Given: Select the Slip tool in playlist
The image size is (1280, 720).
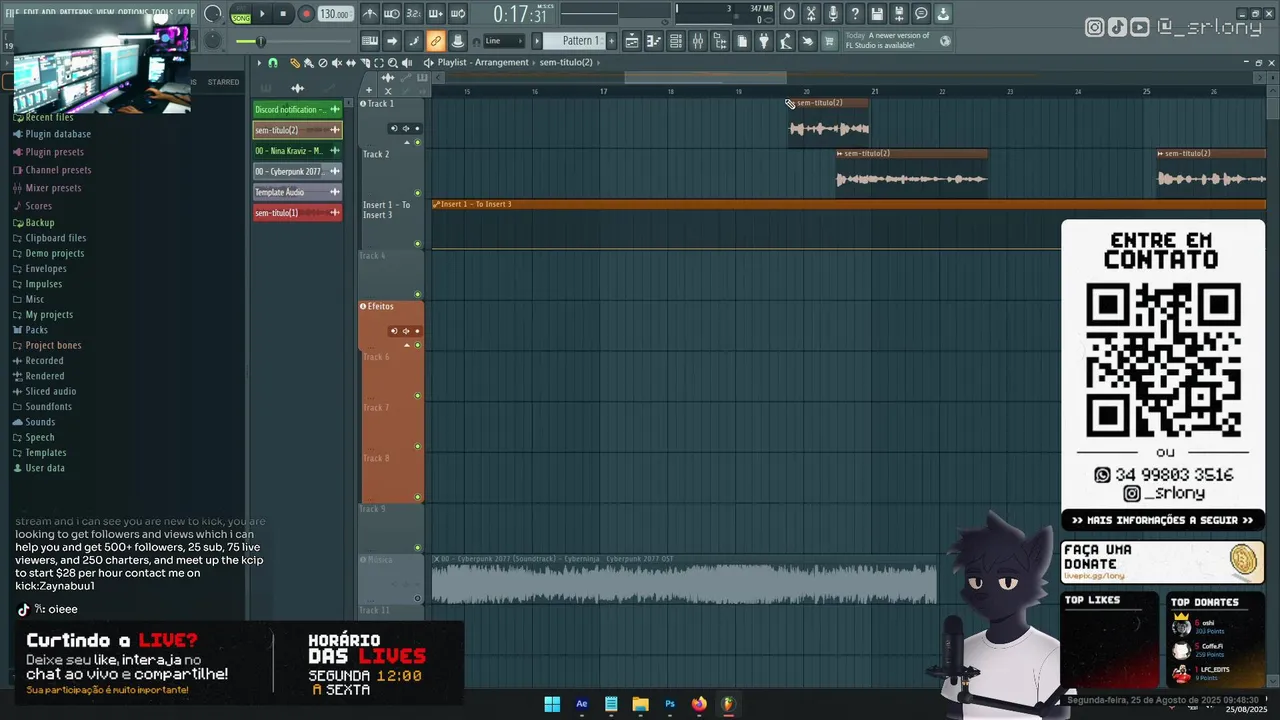Looking at the screenshot, I should [x=351, y=63].
